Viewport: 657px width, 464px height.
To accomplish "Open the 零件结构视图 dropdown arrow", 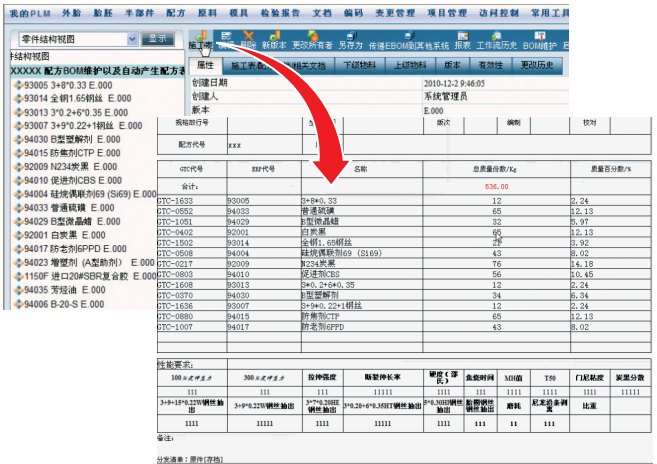I will (132, 39).
